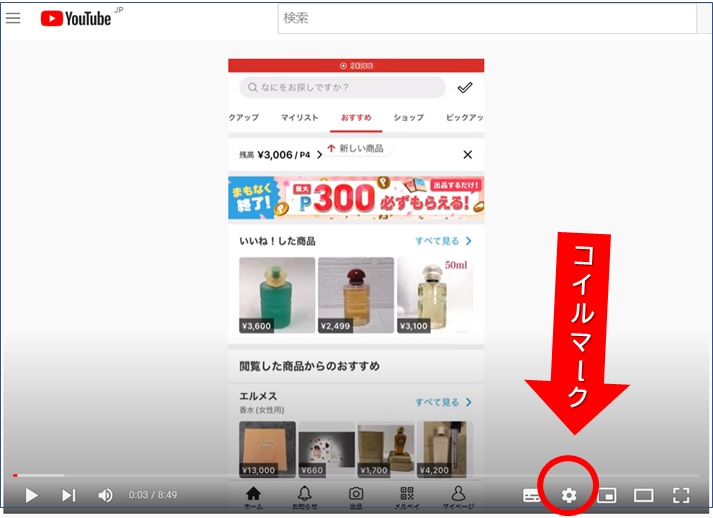
Task: Open the YouTube hamburger guide menu
Action: (13, 18)
